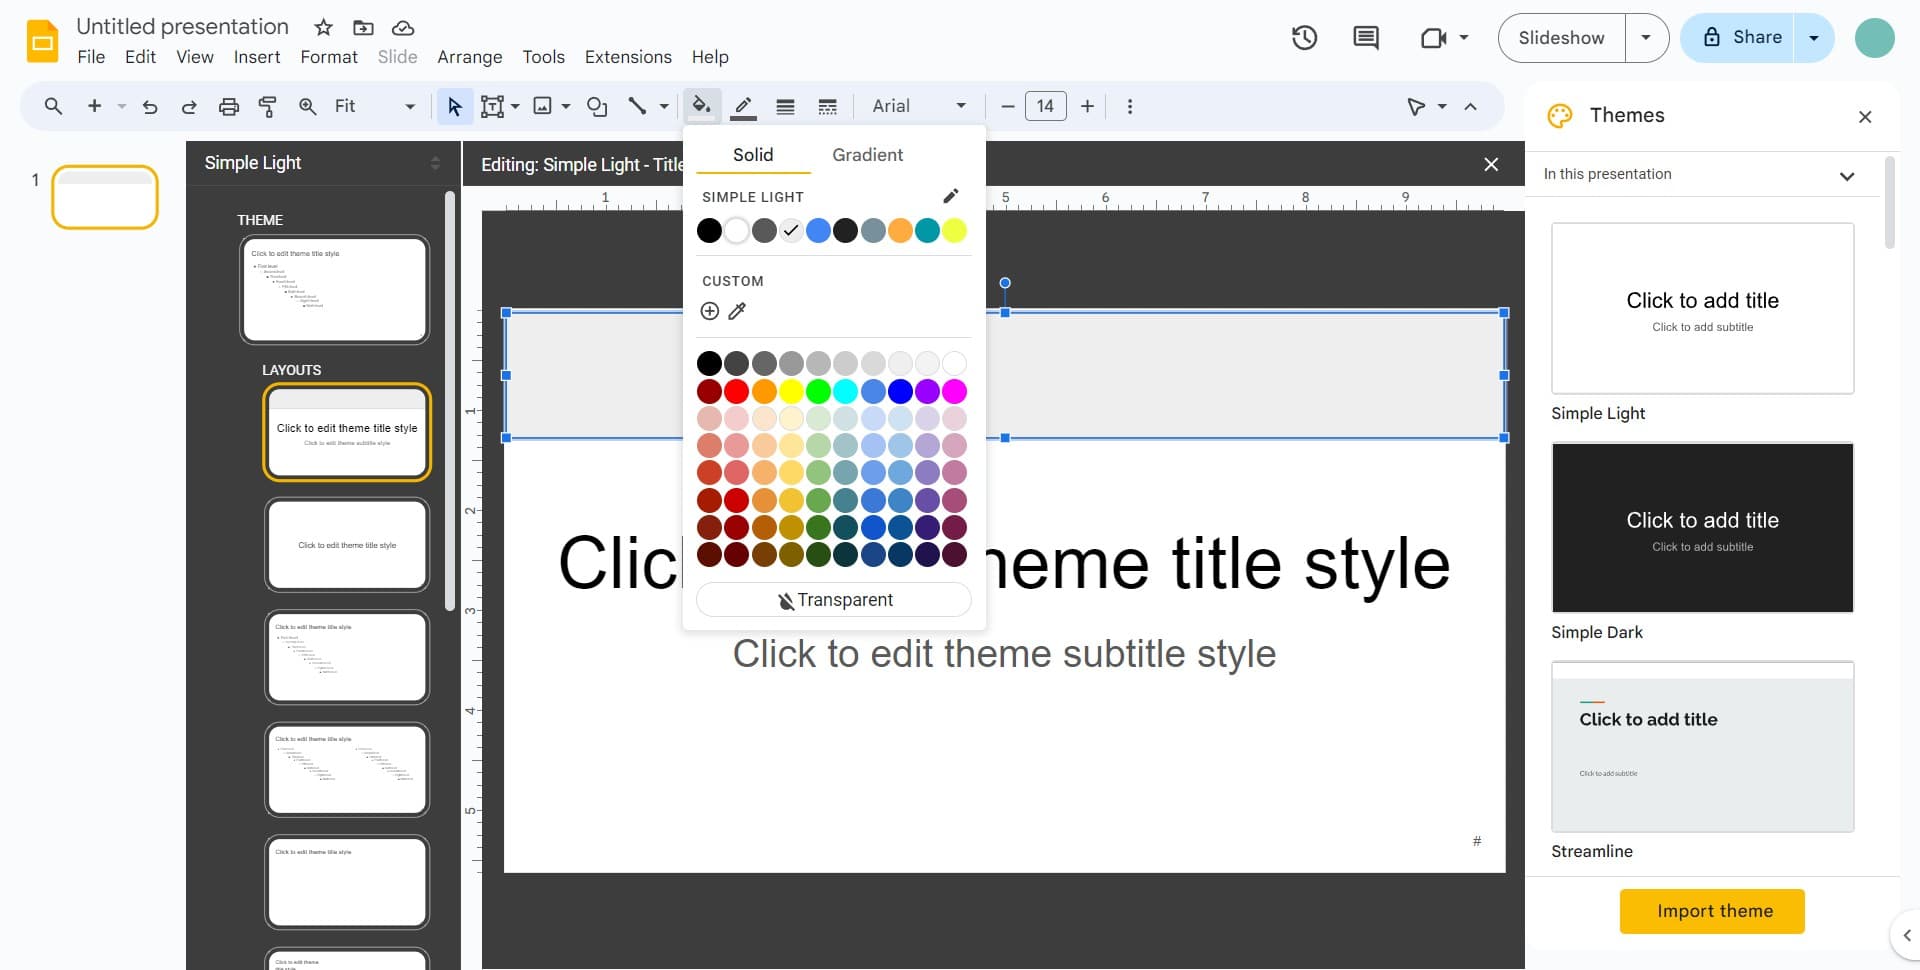Switch to Gradient fill tab
Viewport: 1920px width, 970px height.
[867, 155]
